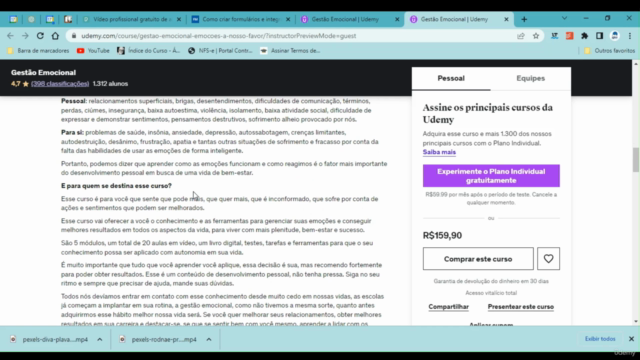
Task: Click the Gestão Emocional course title
Action: 43,73
